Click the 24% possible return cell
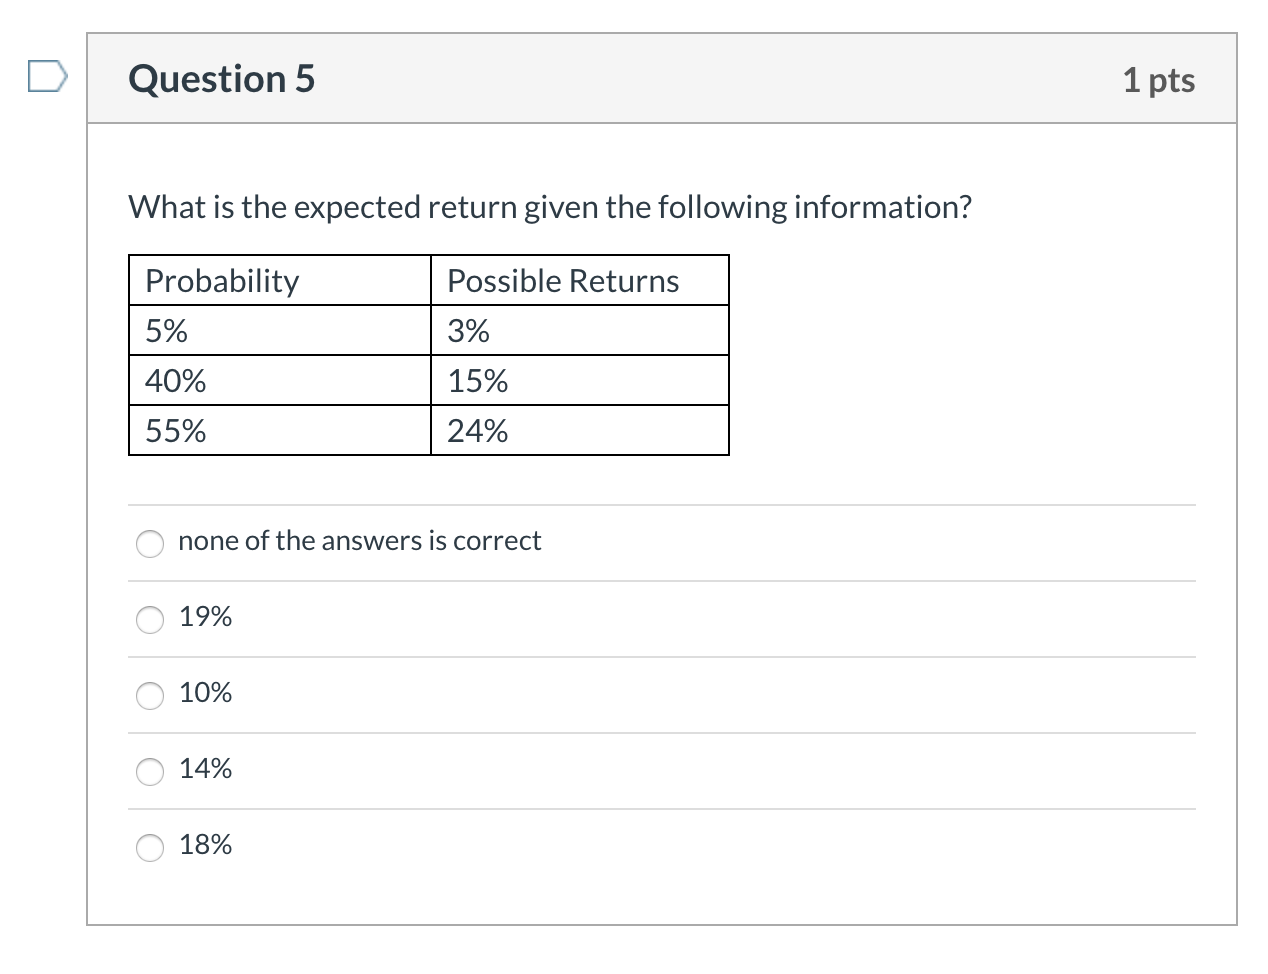The image size is (1268, 974). (475, 431)
